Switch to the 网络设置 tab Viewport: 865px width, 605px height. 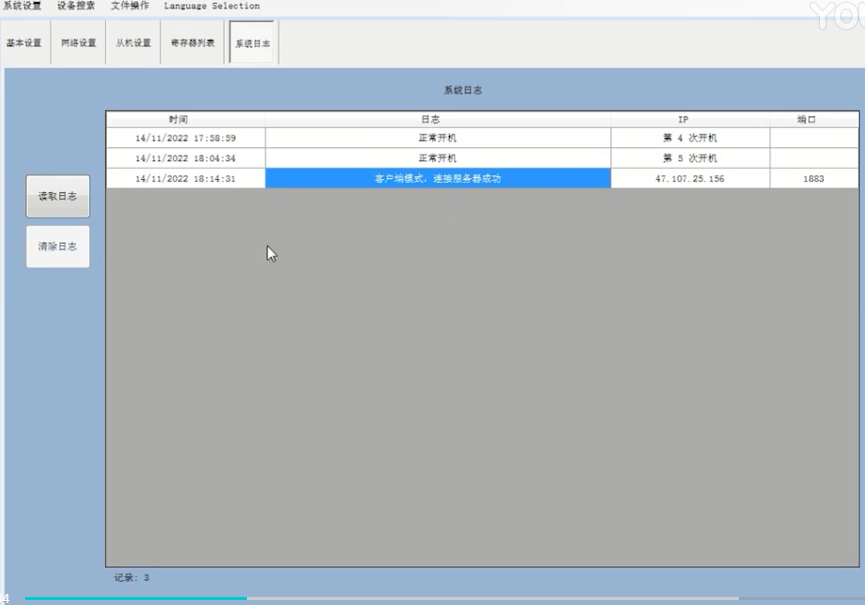[x=78, y=43]
